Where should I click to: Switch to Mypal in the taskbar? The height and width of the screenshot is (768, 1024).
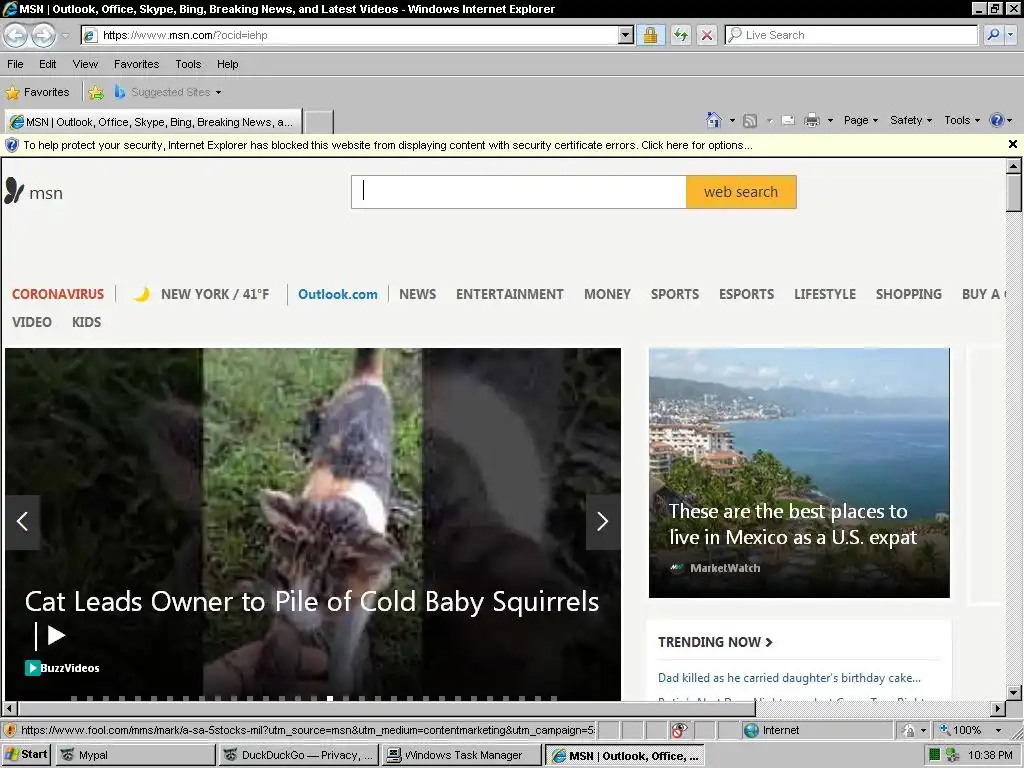click(x=136, y=755)
